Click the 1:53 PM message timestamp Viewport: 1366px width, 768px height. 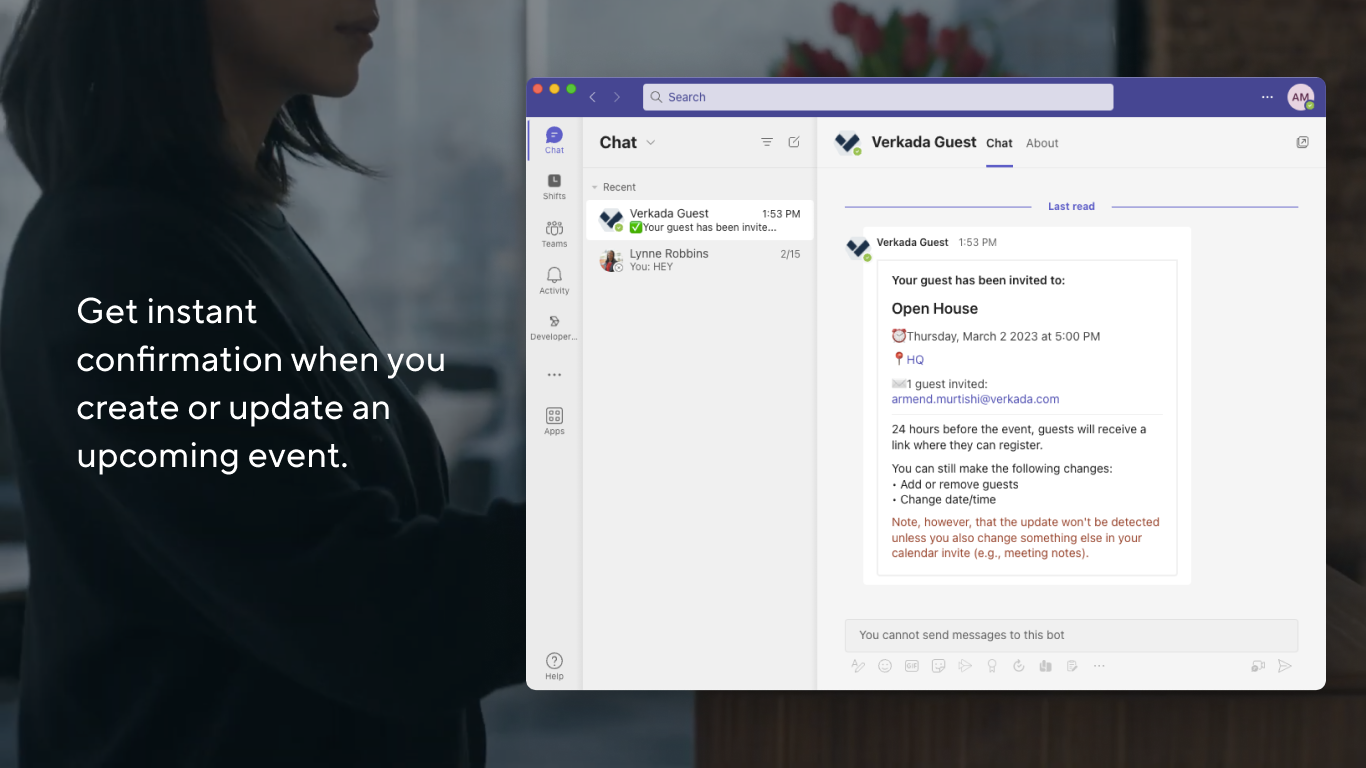click(977, 242)
